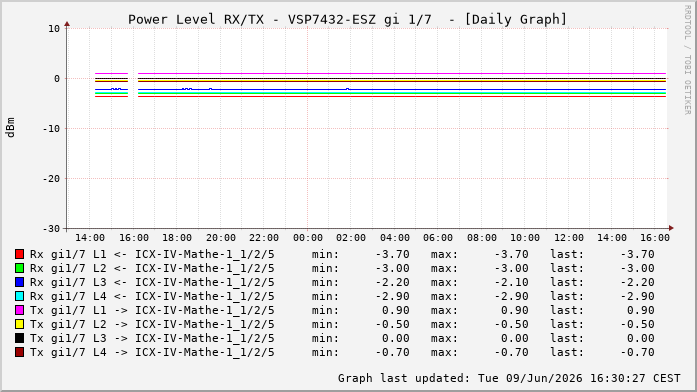Click the 10 y-axis tick label
The width and height of the screenshot is (697, 392).
coord(54,29)
